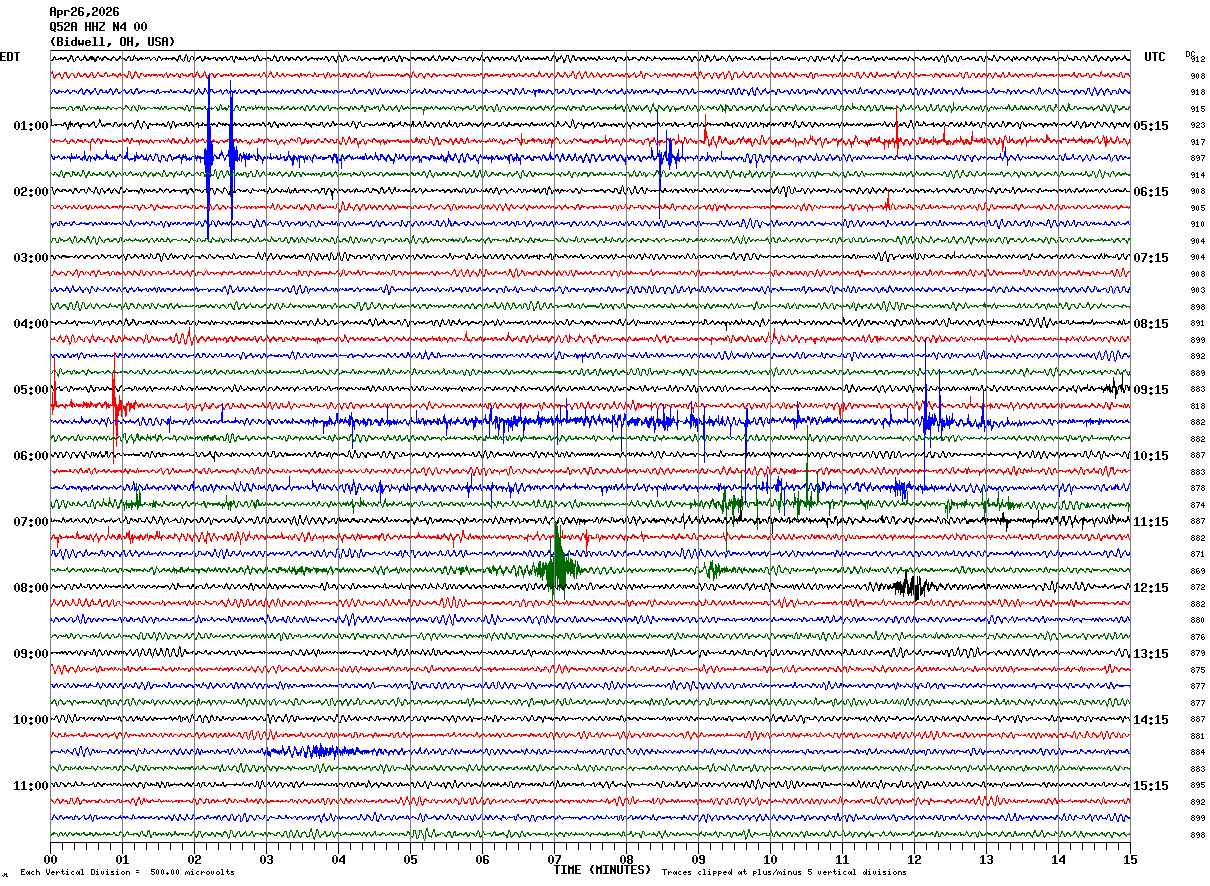Select the 11:00 EDT time label
Screen dimensions: 1210x886
click(31, 786)
